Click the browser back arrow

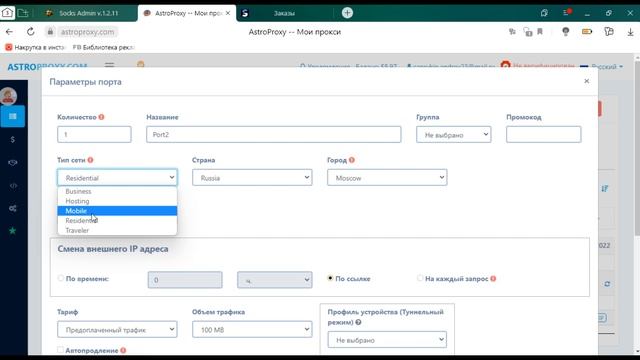9,31
